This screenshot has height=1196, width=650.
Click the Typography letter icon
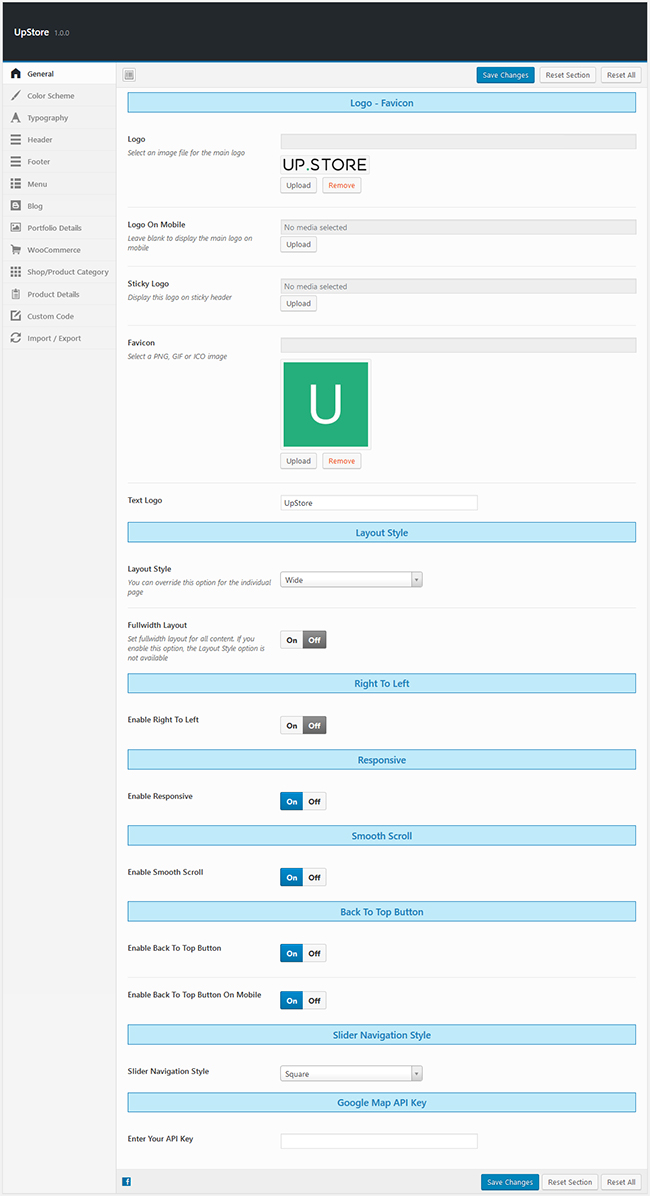click(x=15, y=118)
